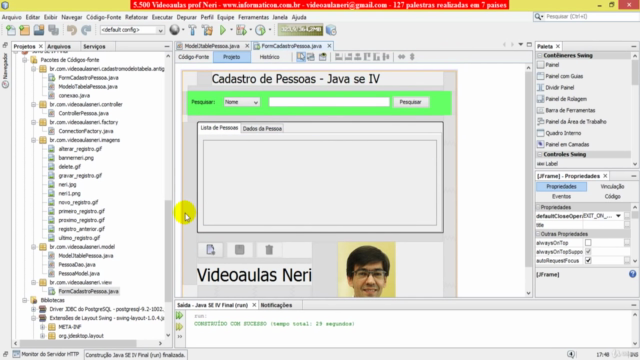Open the Arquivo menu

click(11, 17)
